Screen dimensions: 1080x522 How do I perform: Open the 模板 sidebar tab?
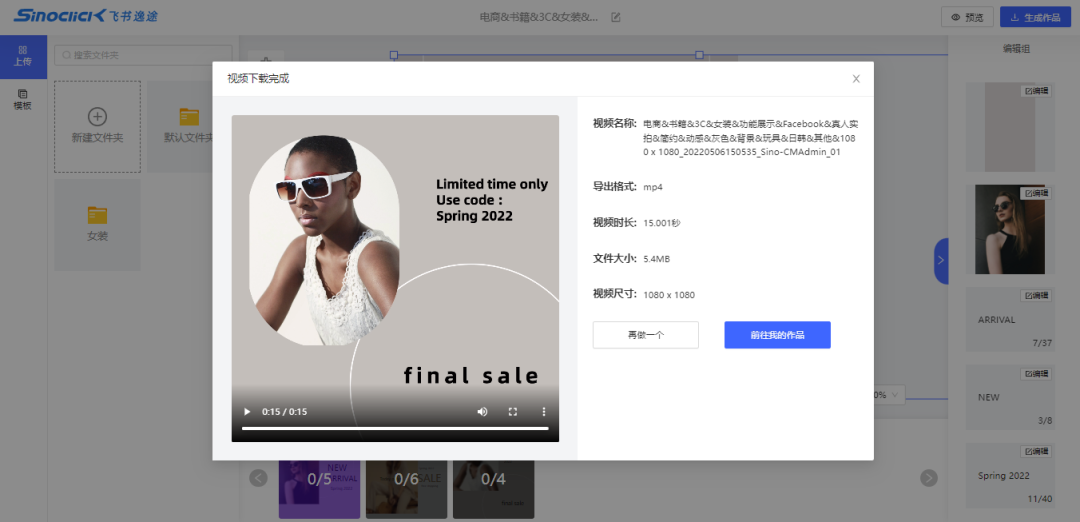click(23, 100)
